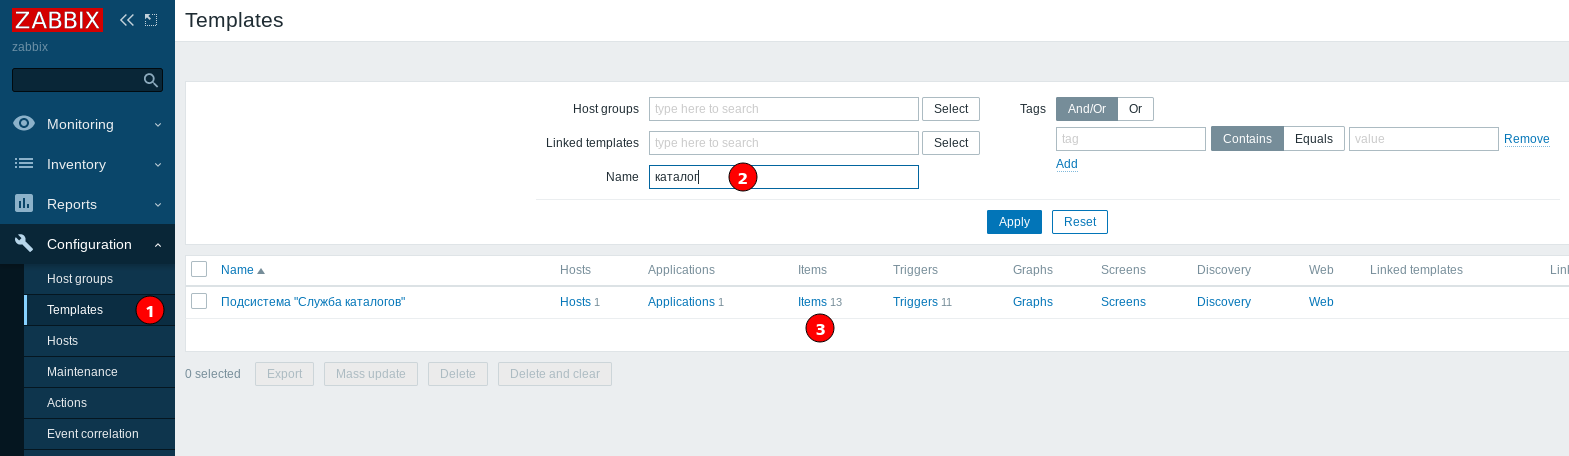
Task: Collapse the Configuration menu chevron
Action: coord(158,245)
